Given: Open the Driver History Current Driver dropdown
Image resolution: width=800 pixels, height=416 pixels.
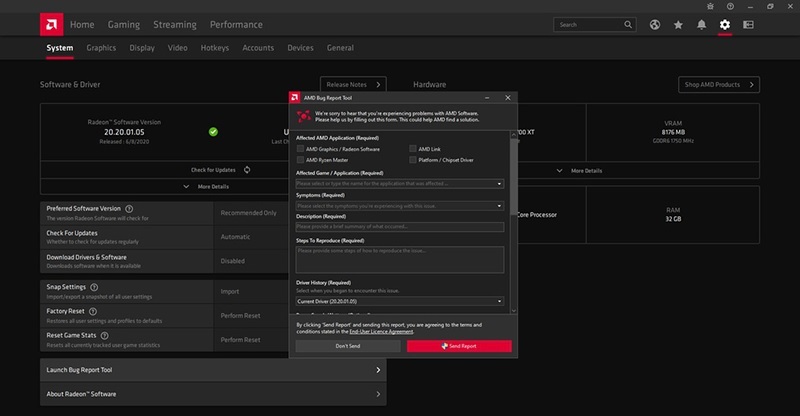Looking at the screenshot, I should [400, 300].
